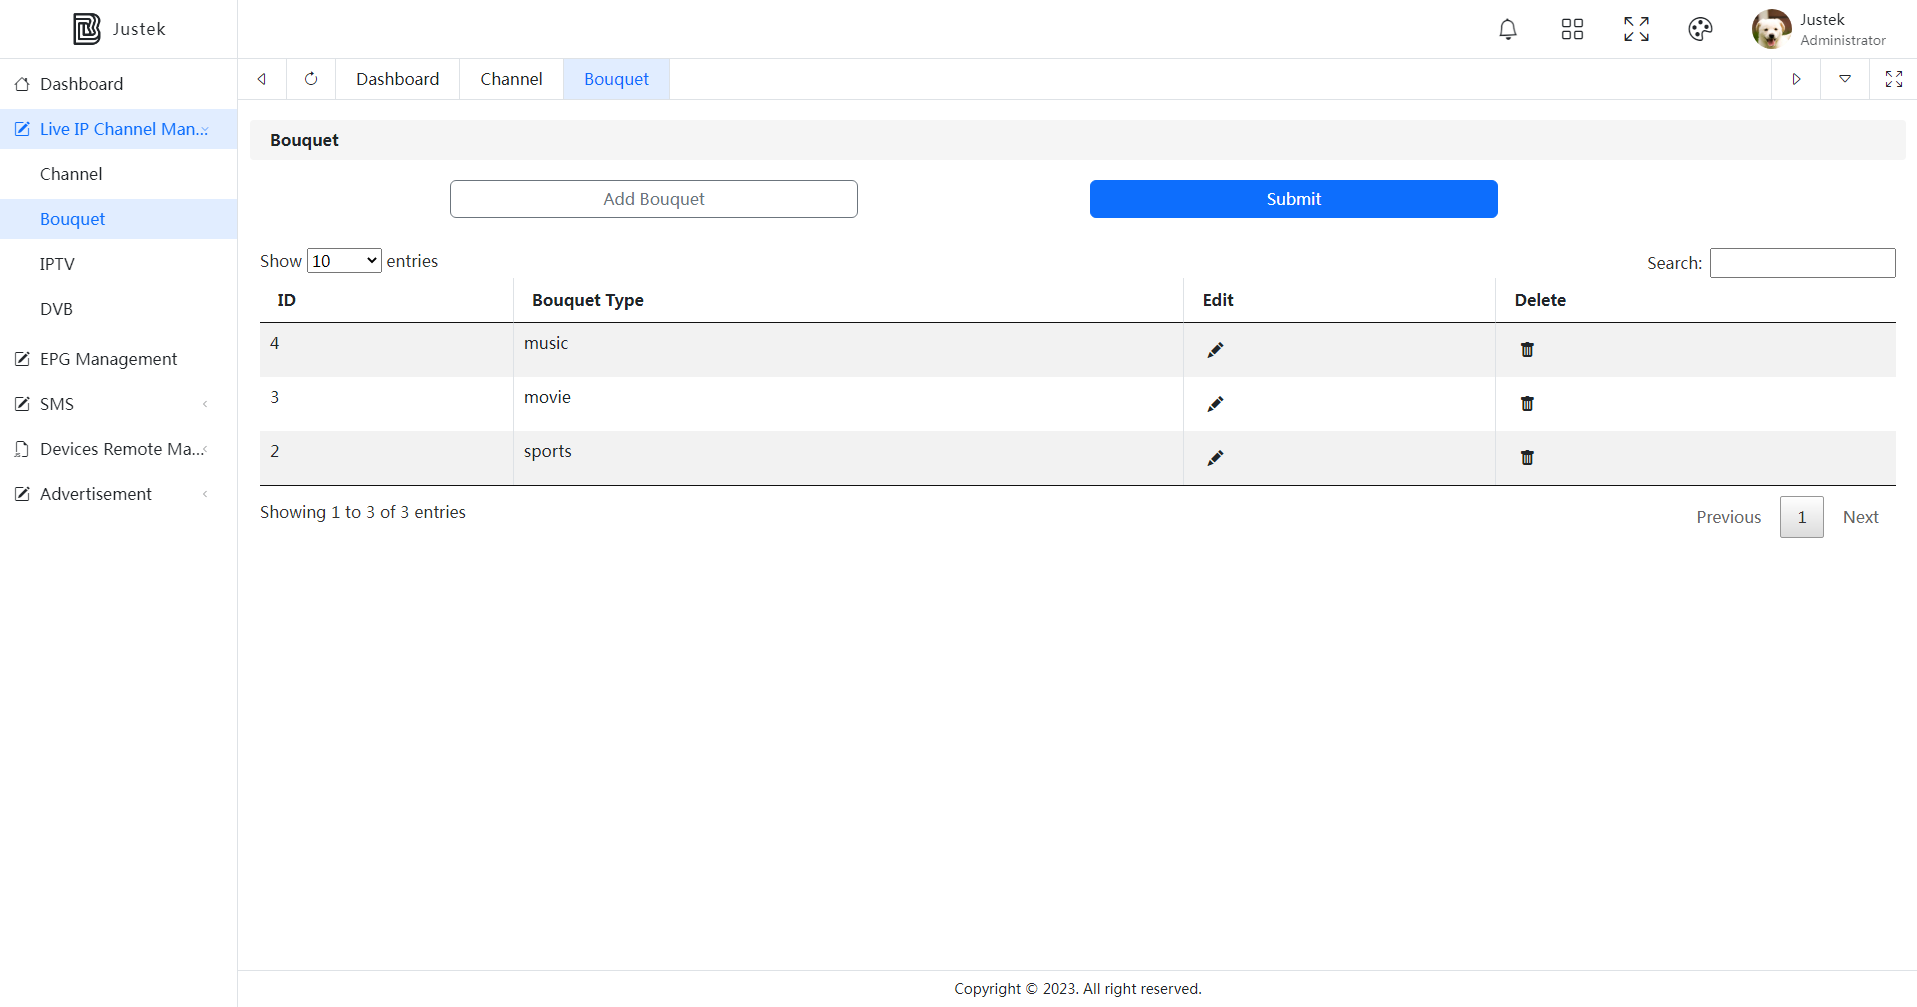Go to Next page
The image size is (1917, 1007).
coord(1860,517)
